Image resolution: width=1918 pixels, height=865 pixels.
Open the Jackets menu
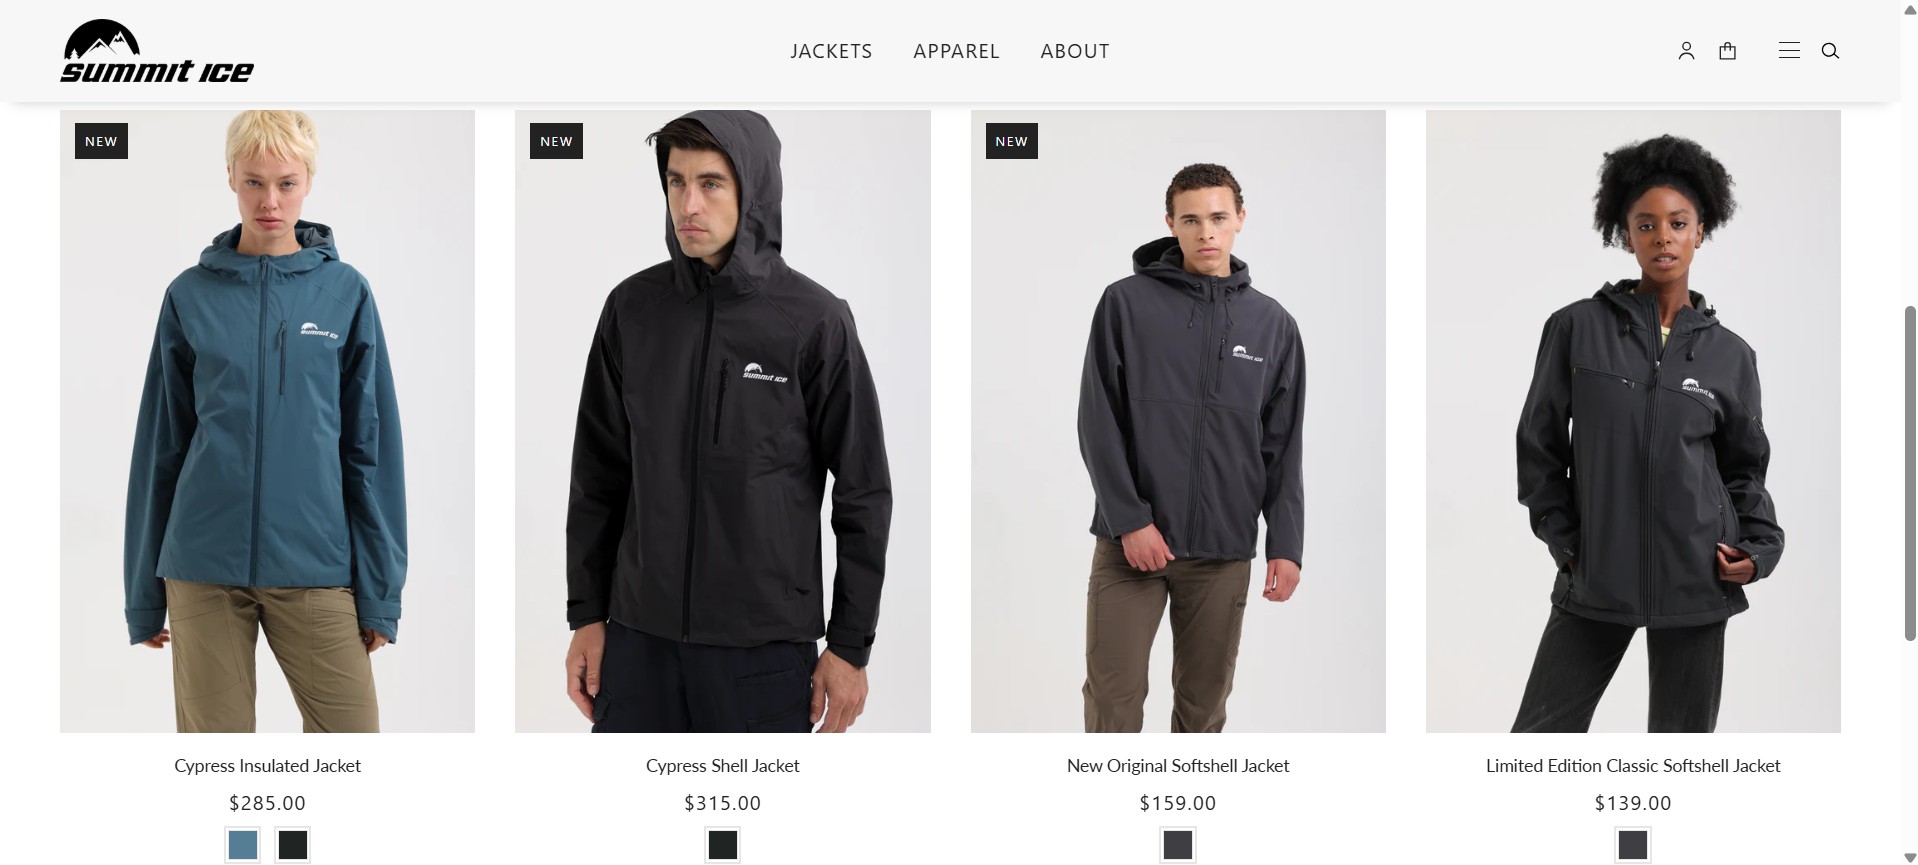pos(831,51)
